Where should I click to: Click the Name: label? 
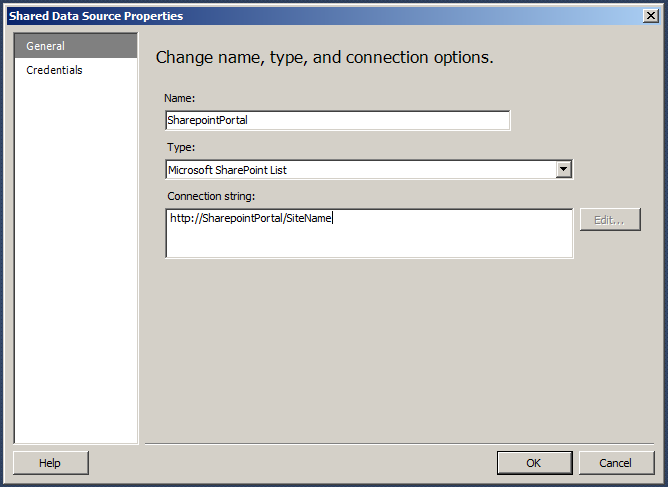coord(179,98)
